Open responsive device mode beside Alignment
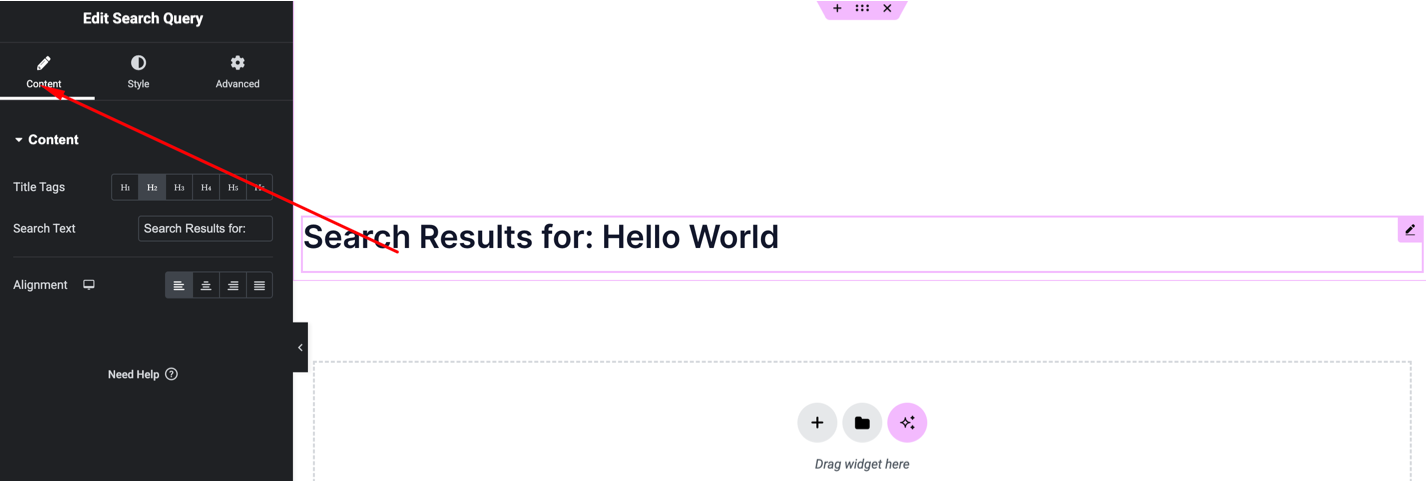The image size is (1427, 481). coord(89,285)
